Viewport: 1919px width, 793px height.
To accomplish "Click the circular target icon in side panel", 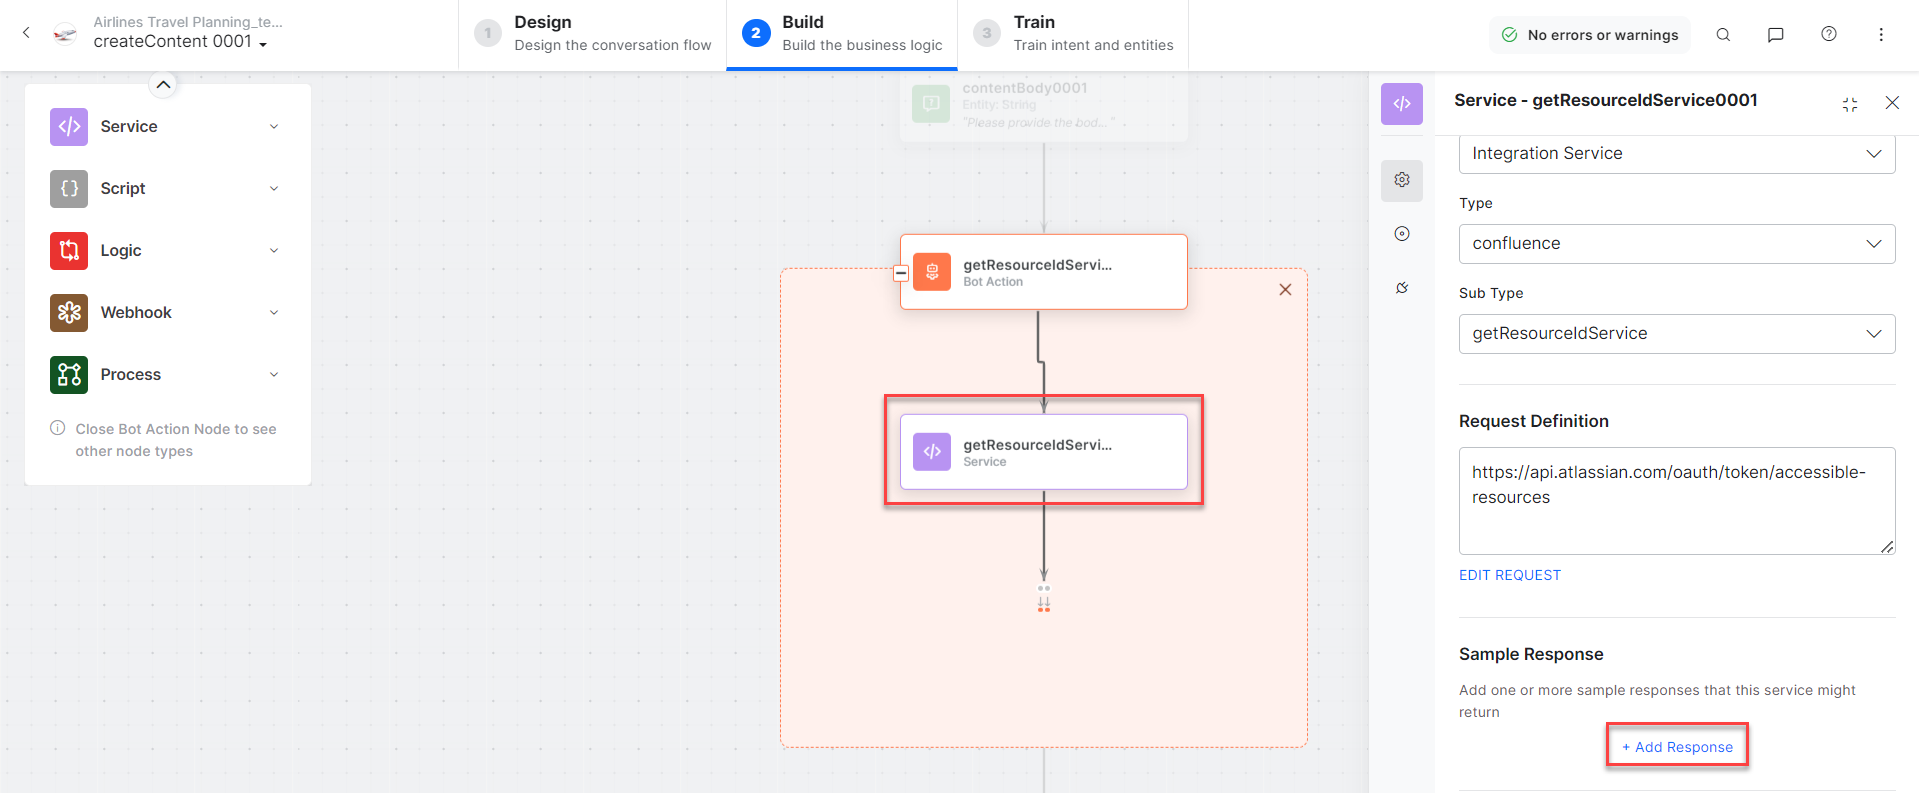I will [1402, 234].
